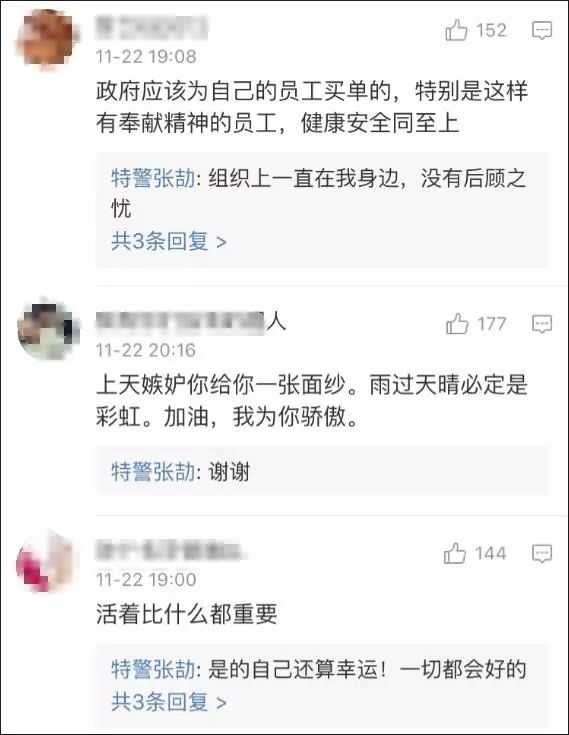Viewport: 569px width, 735px height.
Task: Open the second commenter's avatar
Action: point(47,331)
